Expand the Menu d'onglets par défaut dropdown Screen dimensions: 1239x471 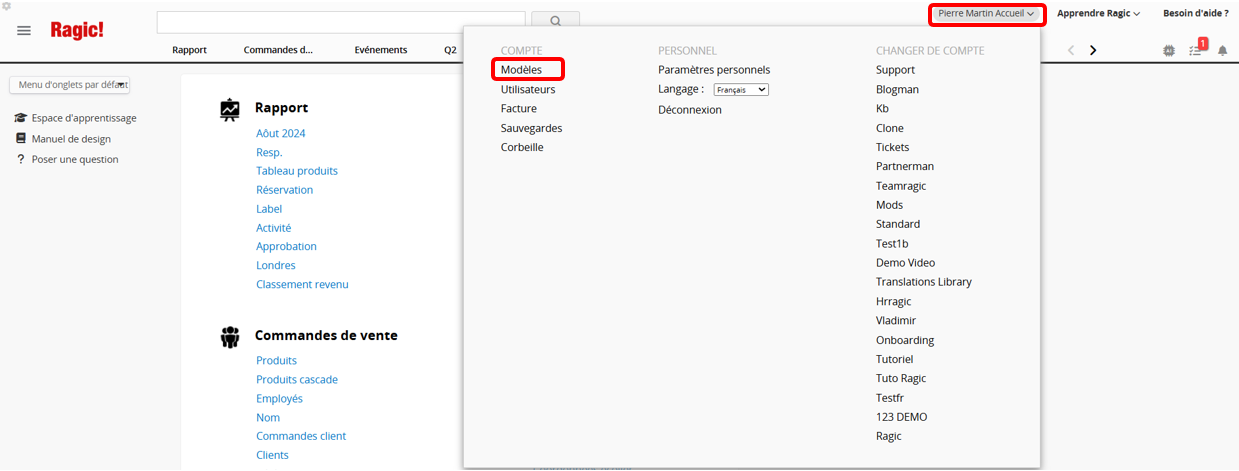coord(69,85)
